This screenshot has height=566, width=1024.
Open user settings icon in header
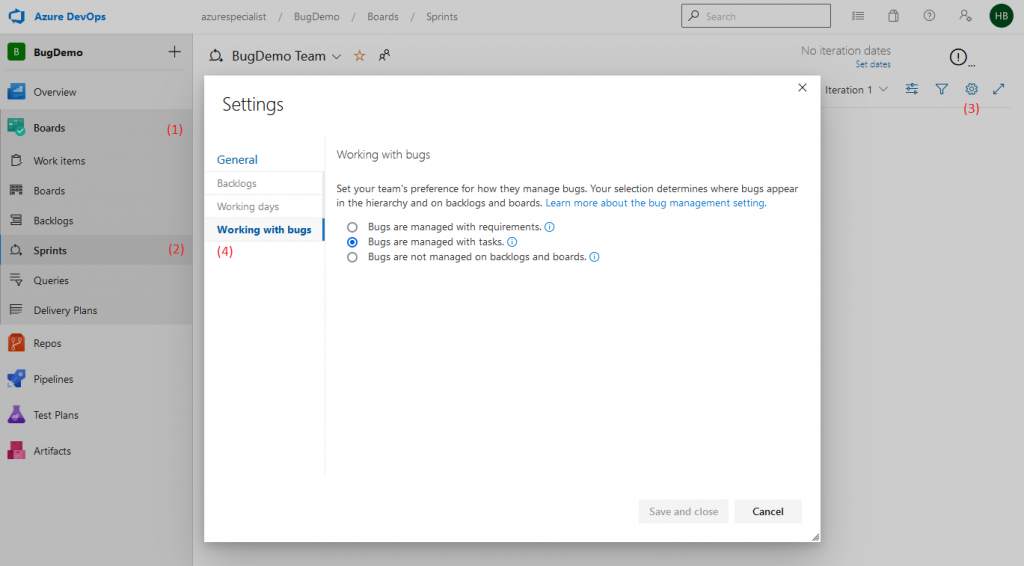[965, 16]
